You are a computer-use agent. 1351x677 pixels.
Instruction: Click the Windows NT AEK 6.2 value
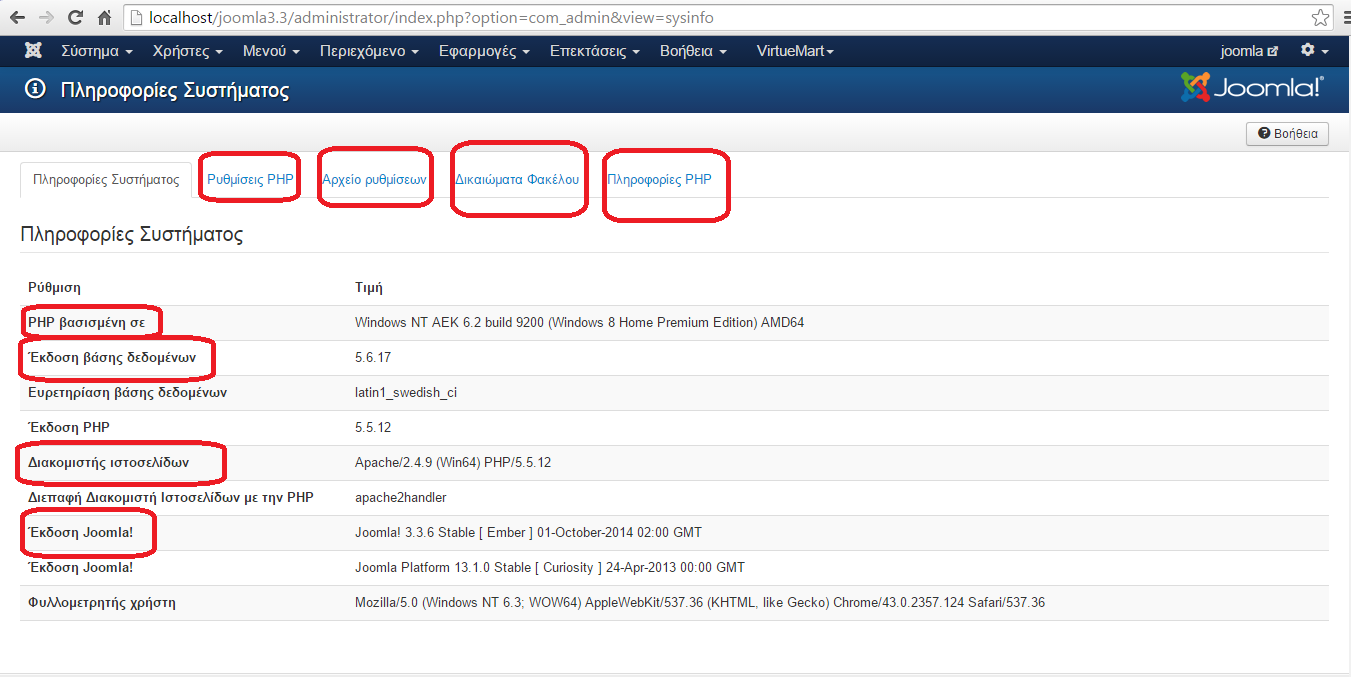click(x=579, y=323)
